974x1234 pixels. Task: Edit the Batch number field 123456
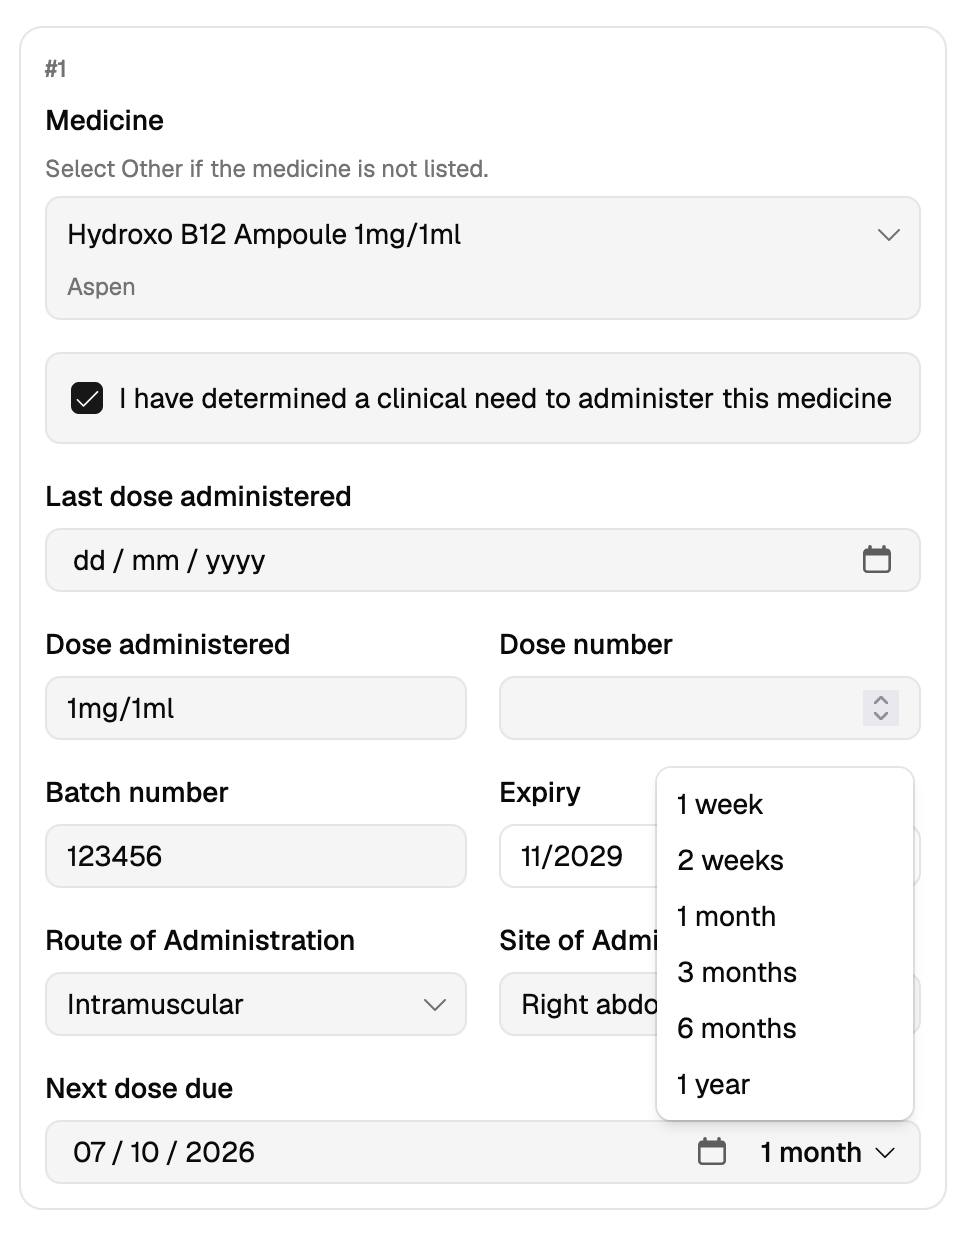click(256, 856)
